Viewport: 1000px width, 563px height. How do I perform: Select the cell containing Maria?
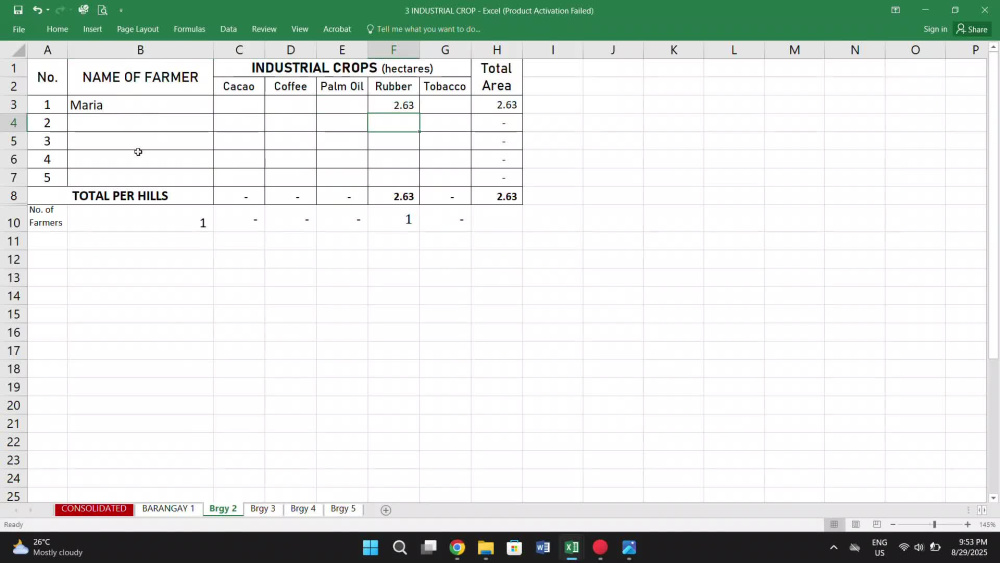pos(140,105)
